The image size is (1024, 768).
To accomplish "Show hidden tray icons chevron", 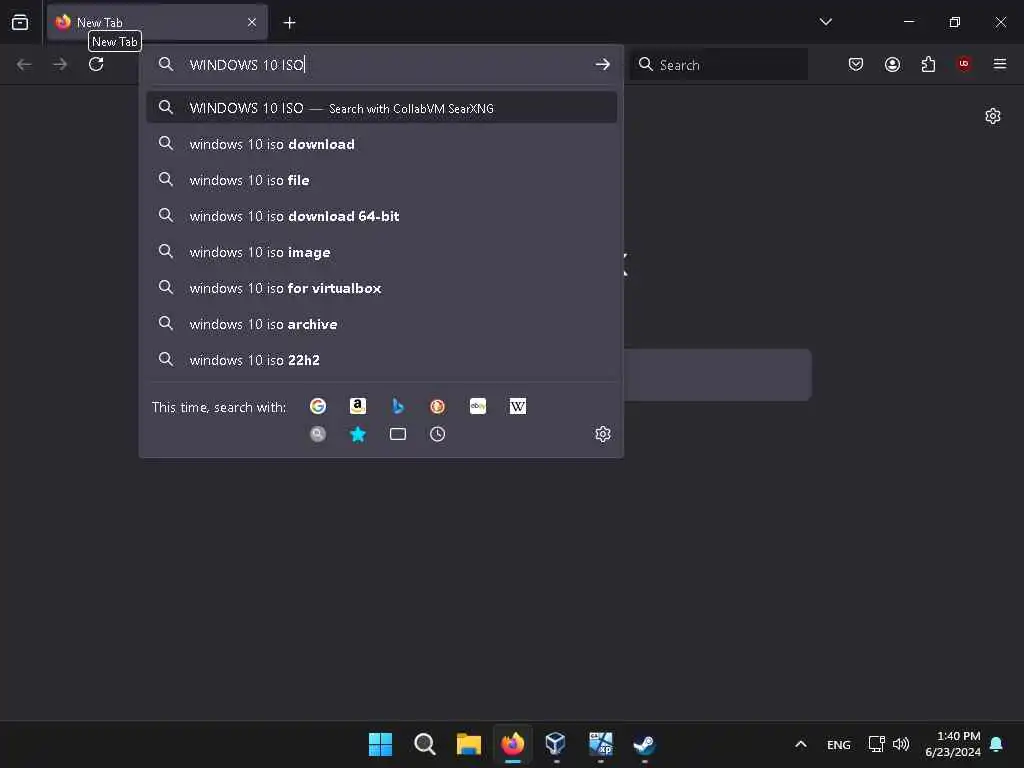I will pos(801,744).
